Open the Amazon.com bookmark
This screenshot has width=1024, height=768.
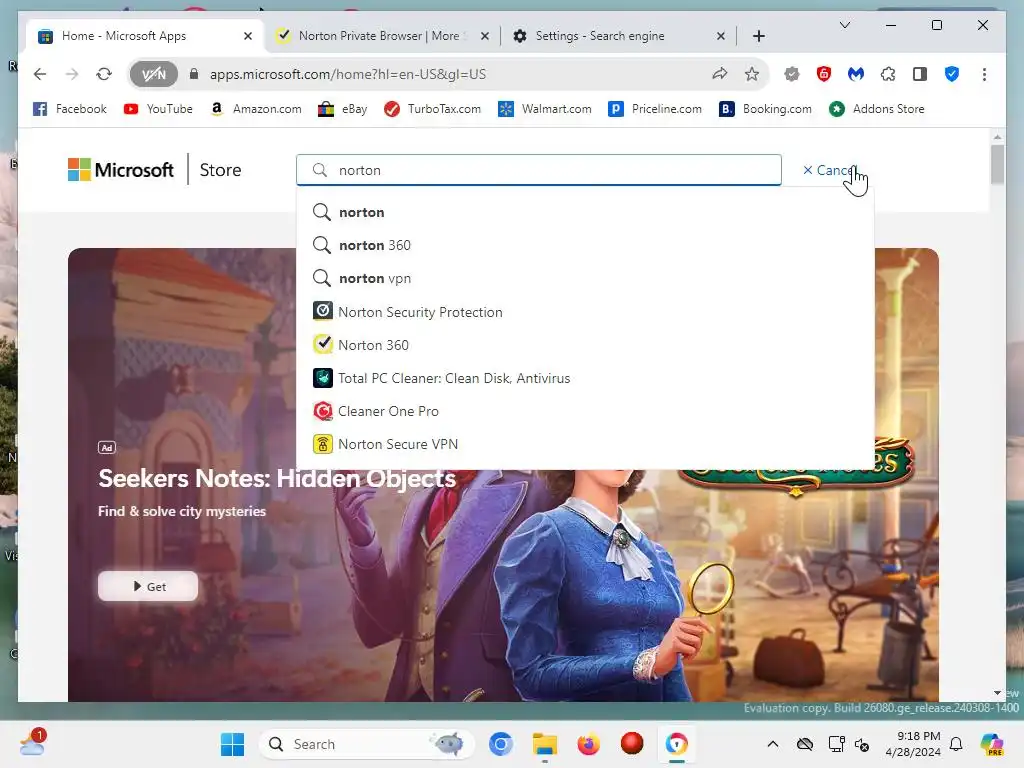pos(256,109)
